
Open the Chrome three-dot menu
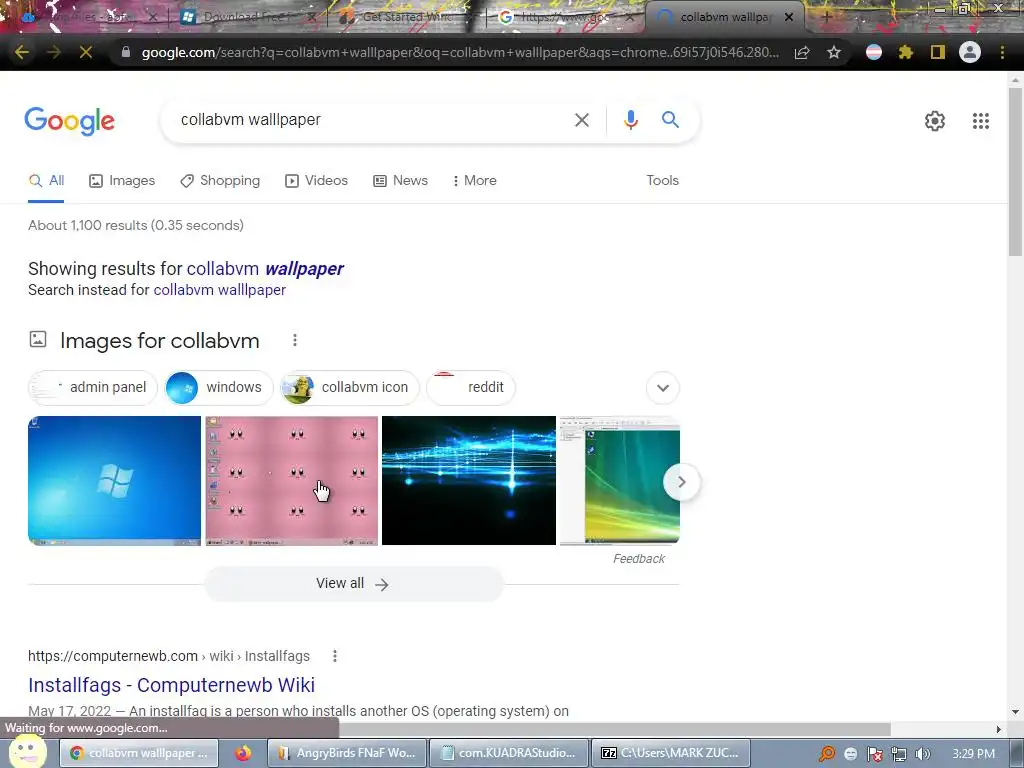[x=1002, y=52]
